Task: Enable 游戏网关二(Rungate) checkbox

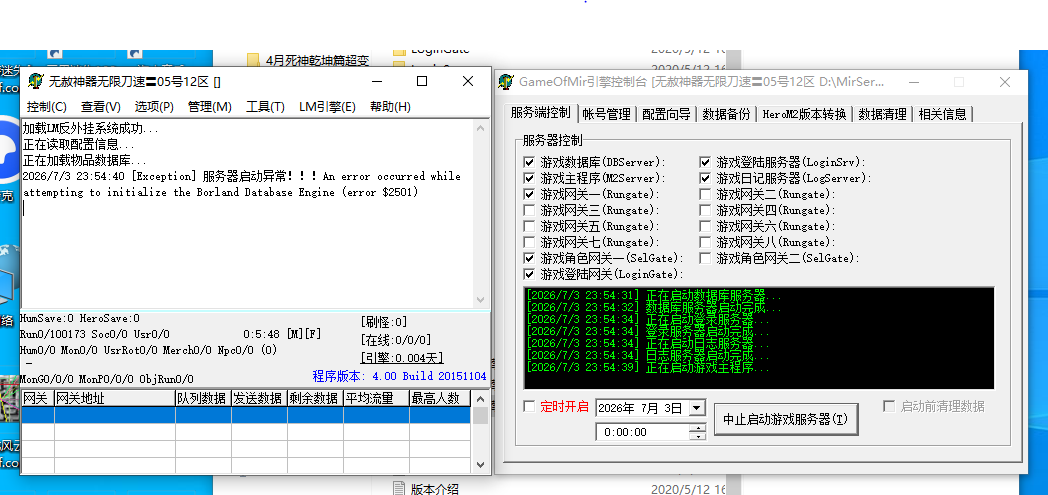Action: 705,194
